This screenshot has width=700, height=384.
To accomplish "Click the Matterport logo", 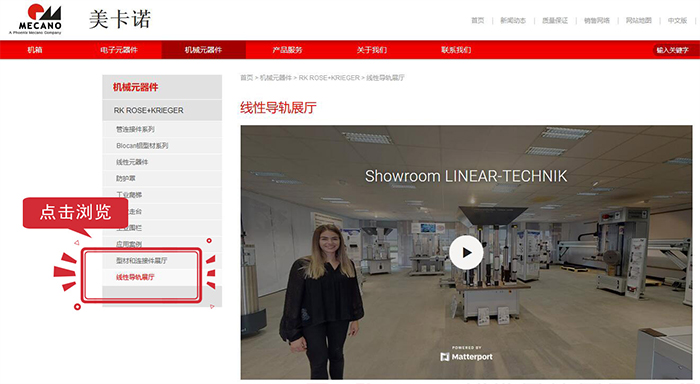I will tap(467, 356).
